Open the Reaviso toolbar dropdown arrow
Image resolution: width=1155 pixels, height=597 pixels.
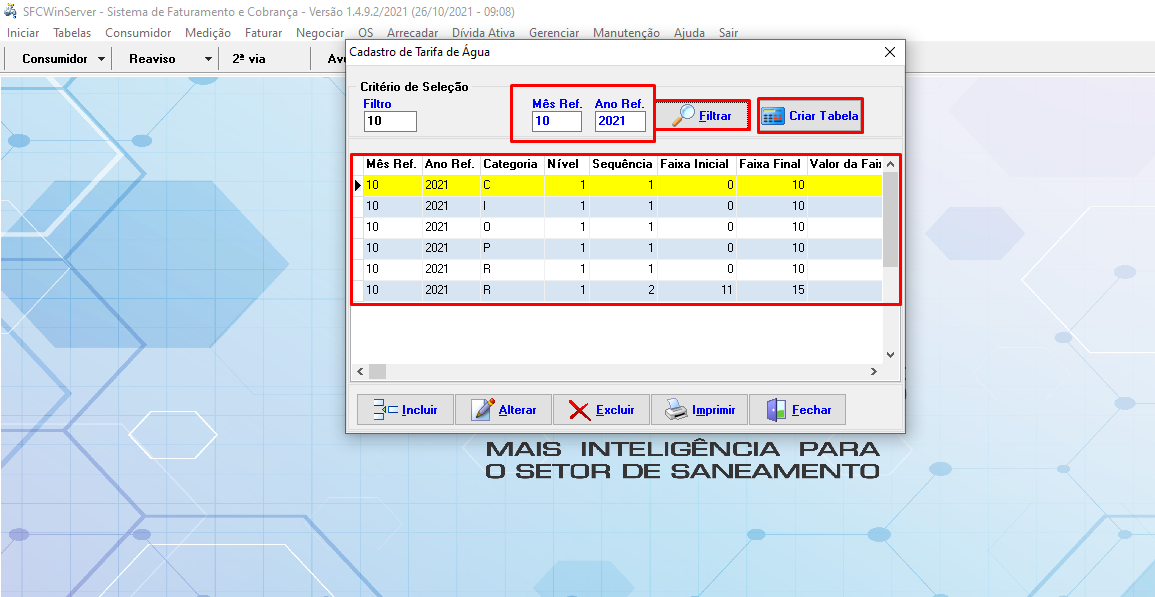click(x=208, y=59)
